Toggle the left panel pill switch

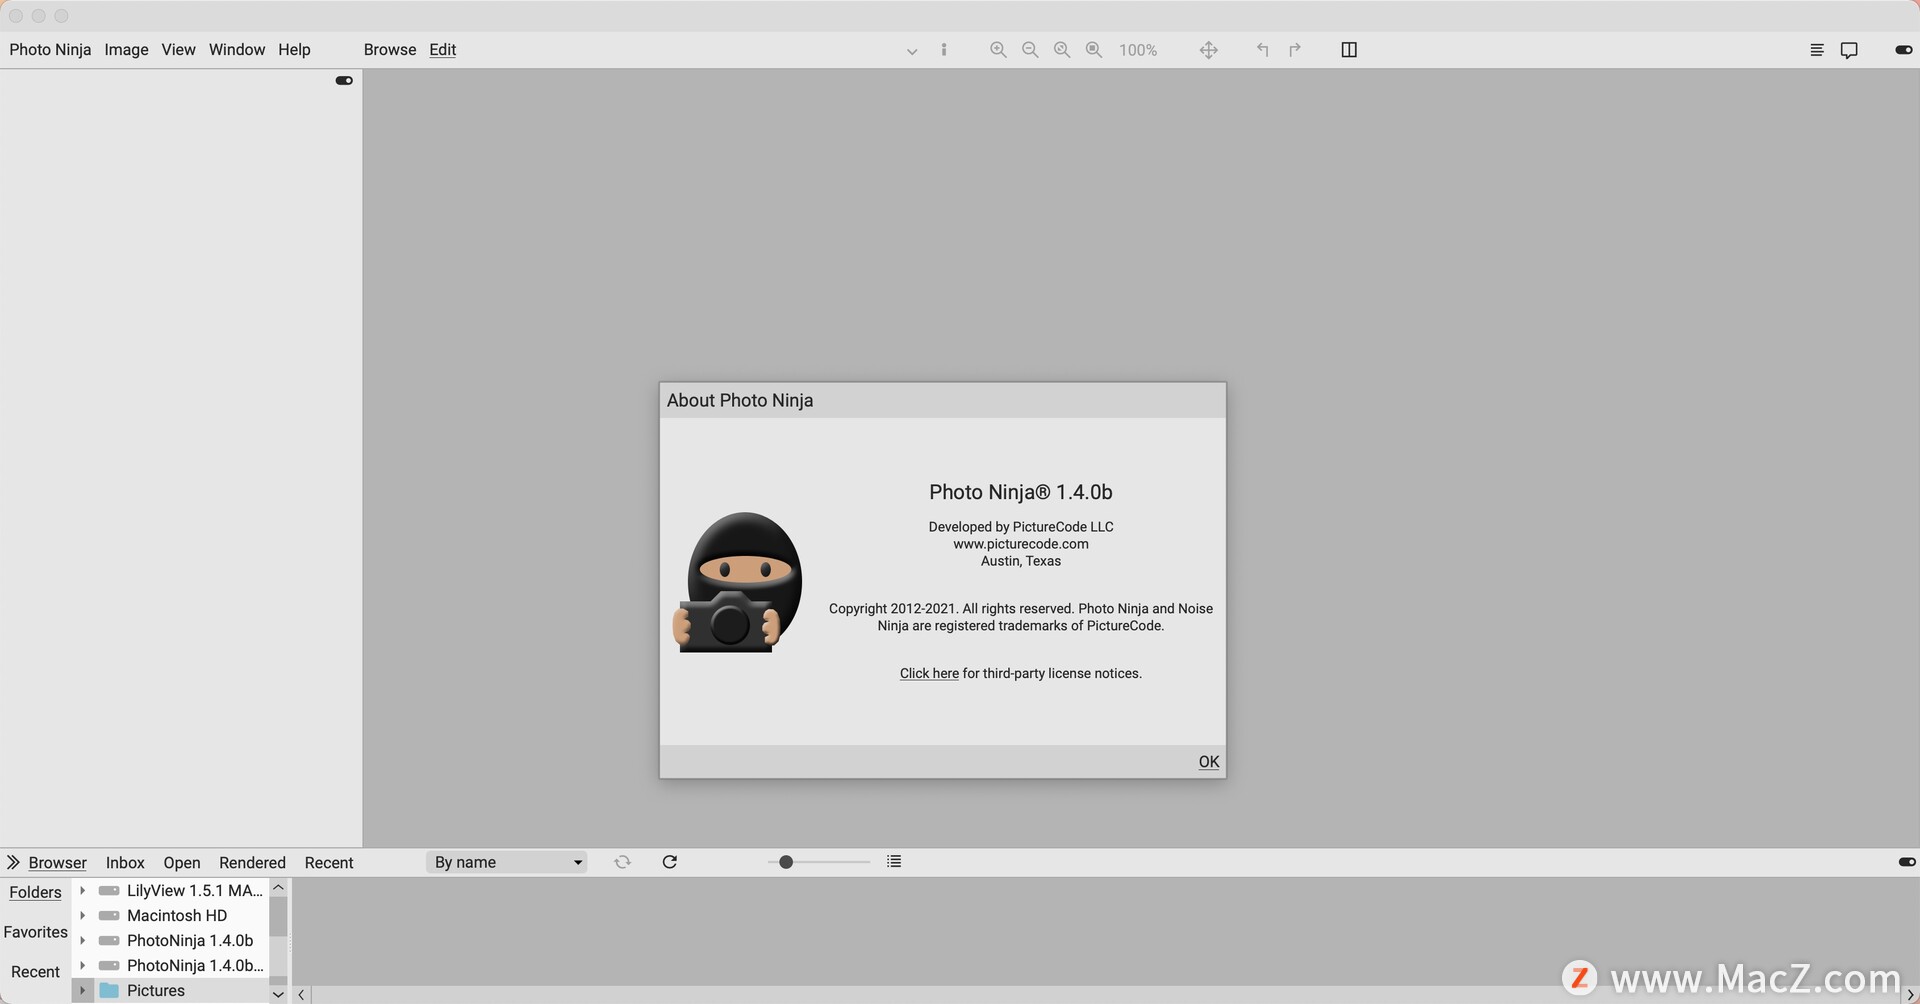[344, 80]
